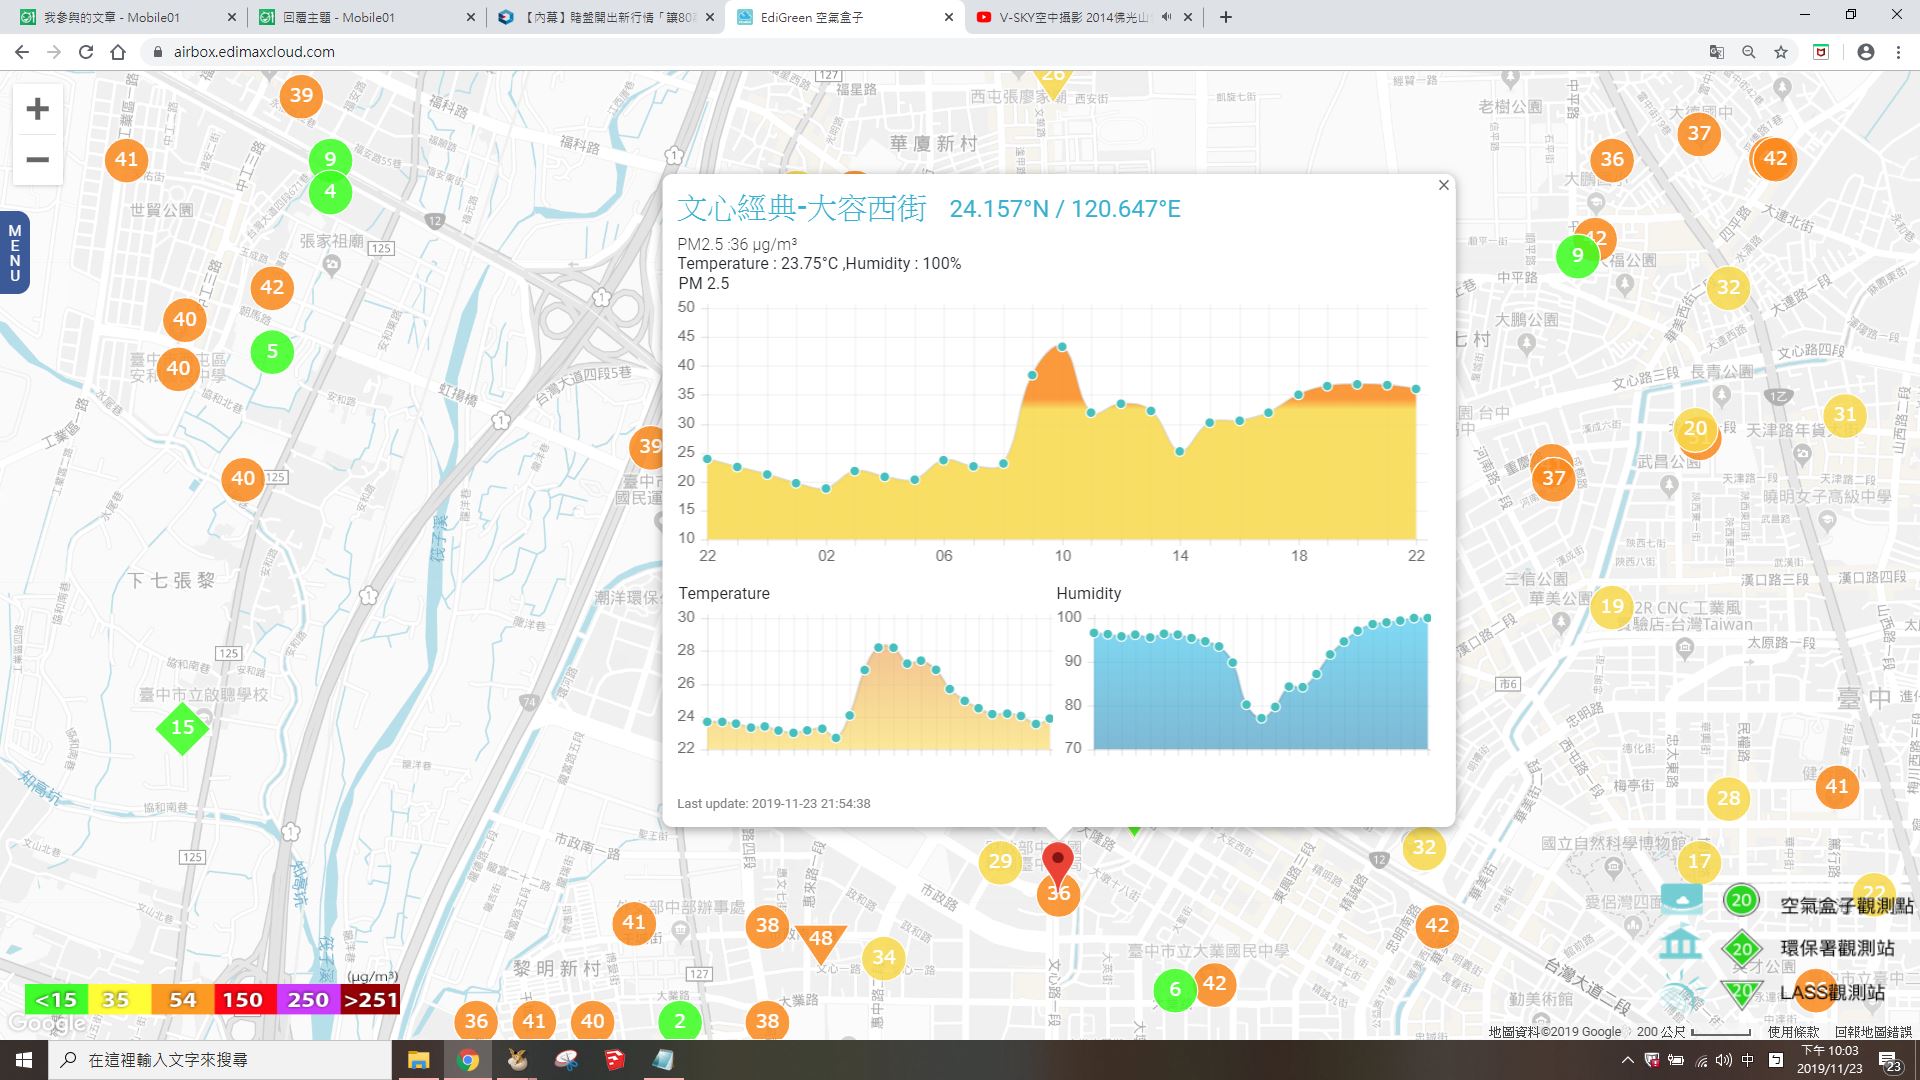Zoom out the map with minus button
The width and height of the screenshot is (1920, 1080).
pyautogui.click(x=37, y=160)
